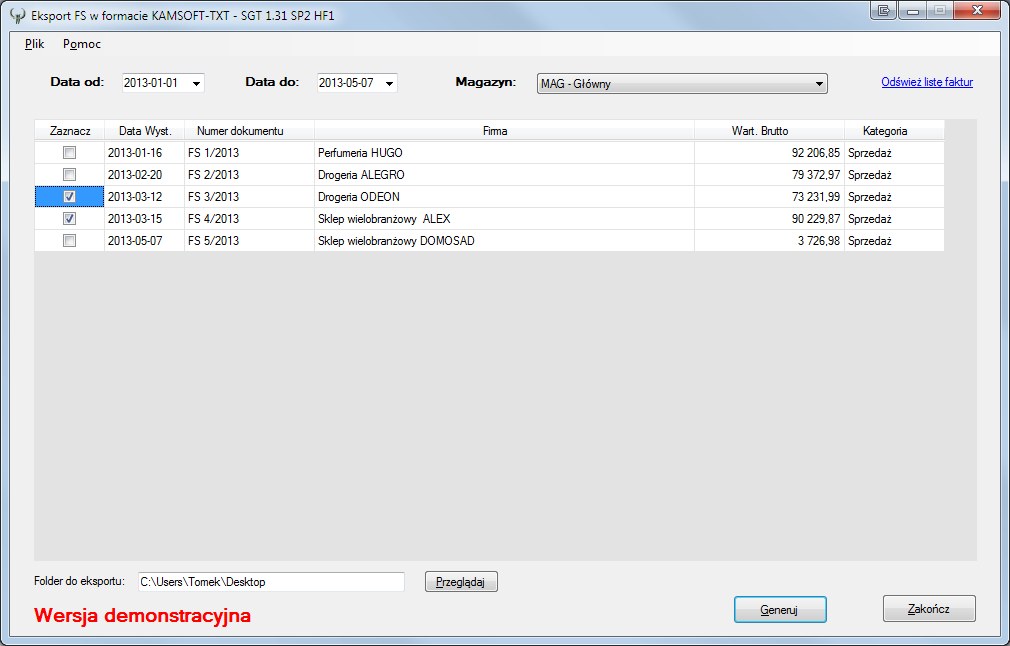The image size is (1010, 646).
Task: Click the date 2013-02-20 cell
Action: point(144,175)
